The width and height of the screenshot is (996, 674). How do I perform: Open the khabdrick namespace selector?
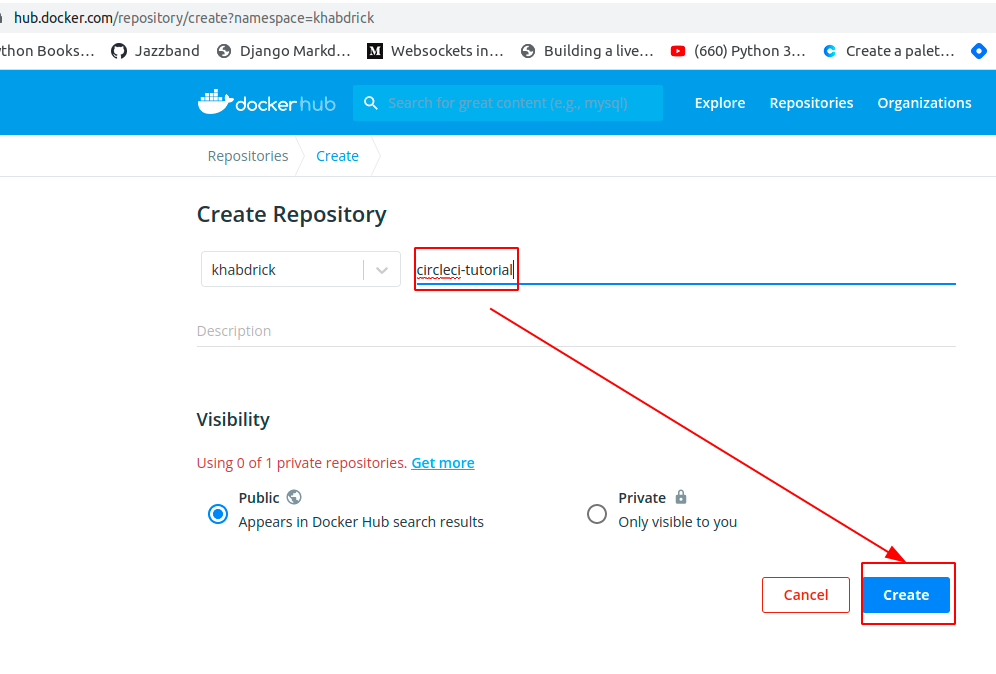point(300,269)
